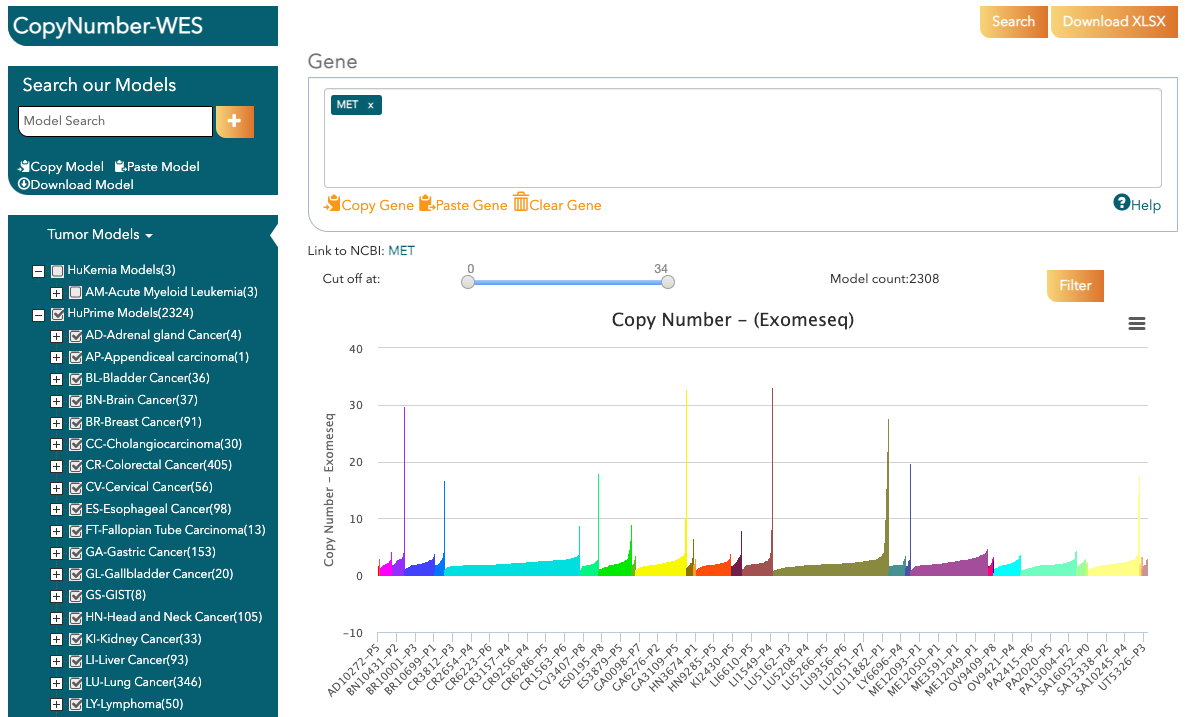Collapse the HuPrime Models tree node
The image size is (1185, 717).
pos(38,314)
